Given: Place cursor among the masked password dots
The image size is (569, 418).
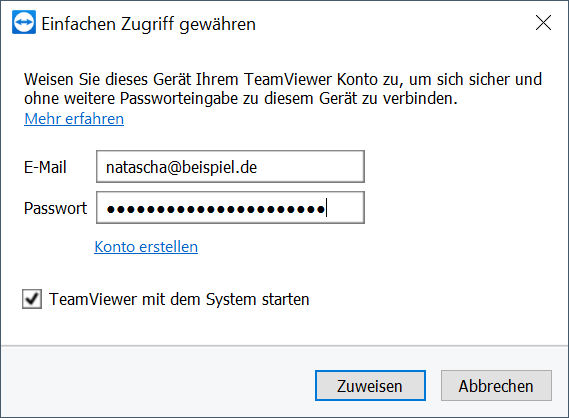Looking at the screenshot, I should 216,209.
